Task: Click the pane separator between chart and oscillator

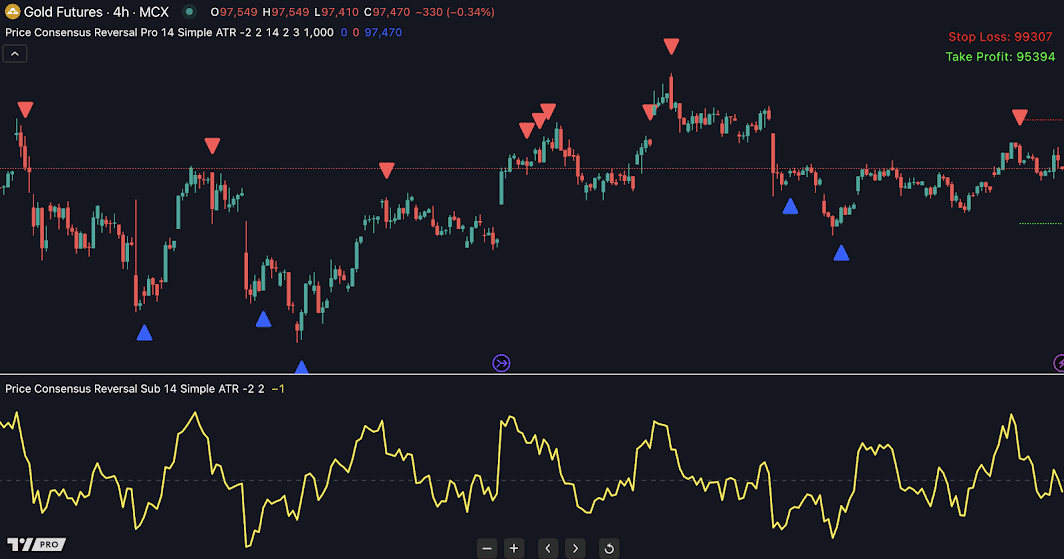Action: [x=532, y=375]
